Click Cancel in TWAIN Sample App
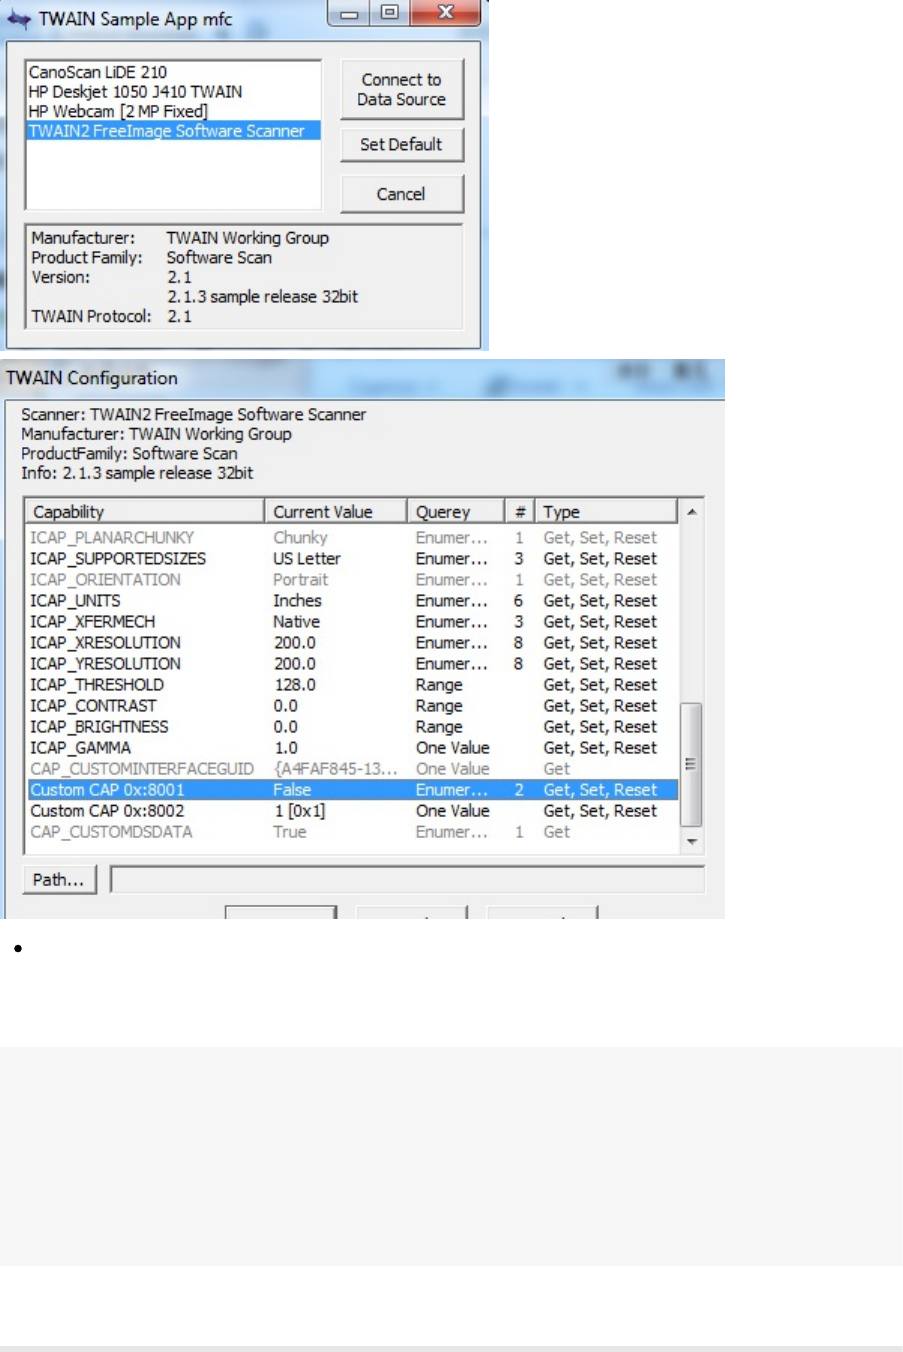Image resolution: width=903 pixels, height=1352 pixels. coord(402,194)
